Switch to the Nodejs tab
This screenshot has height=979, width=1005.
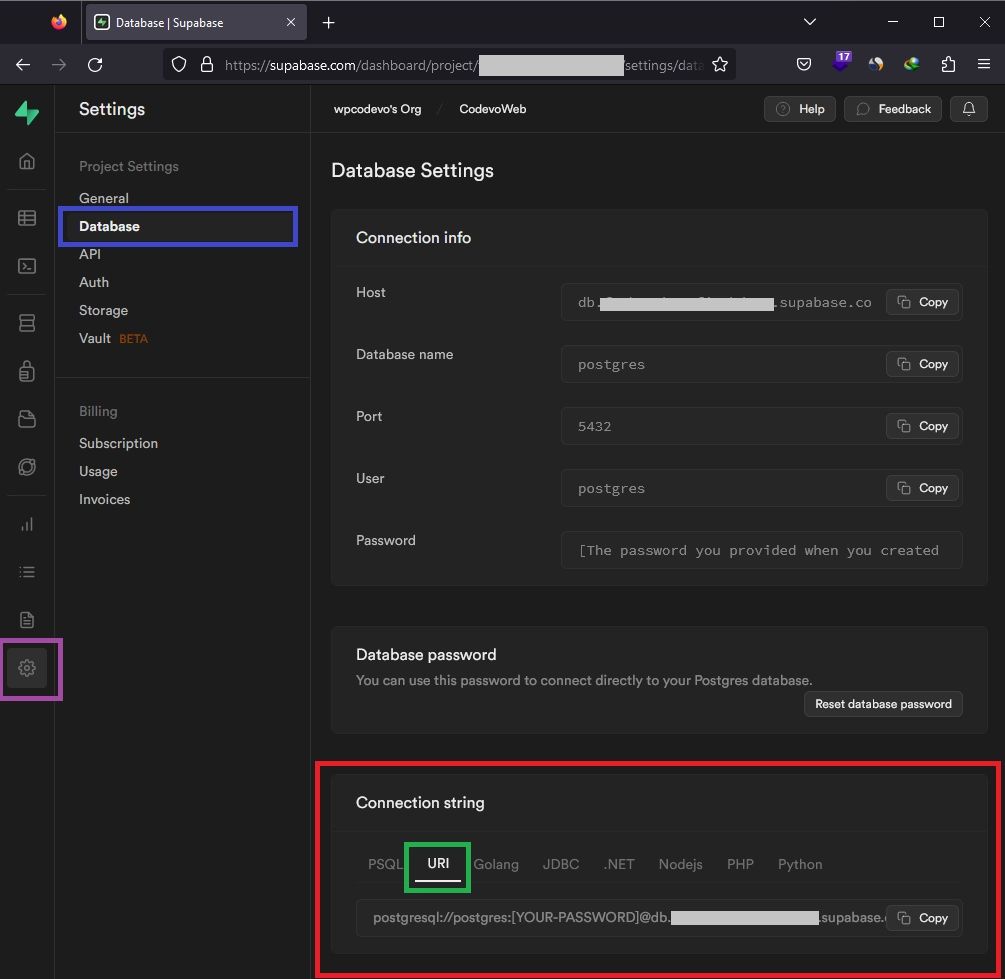coord(681,864)
